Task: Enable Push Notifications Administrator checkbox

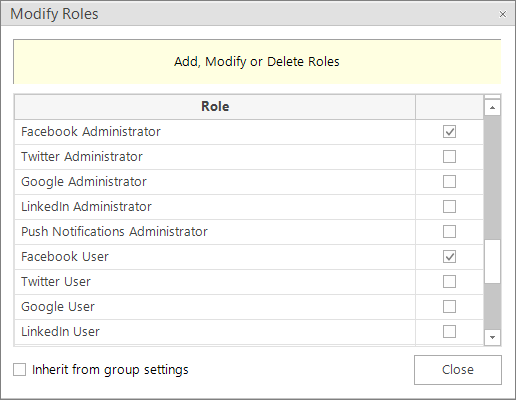Action: click(x=449, y=232)
